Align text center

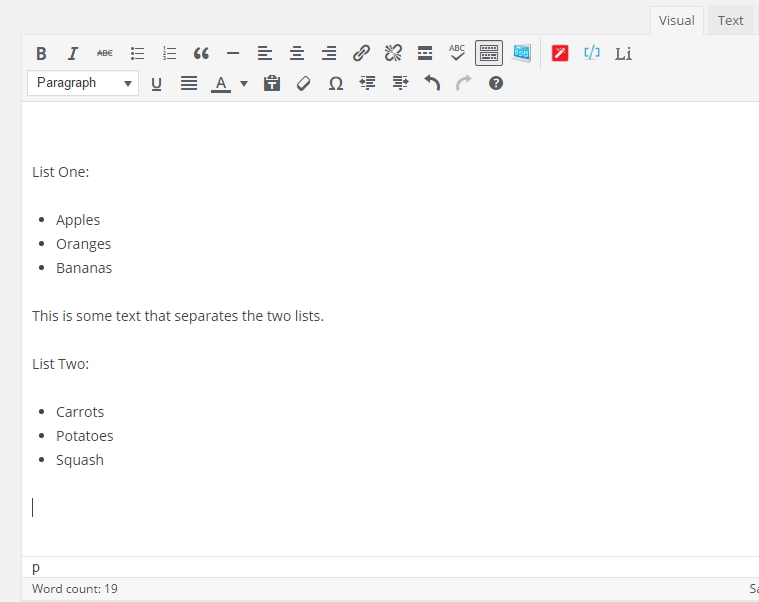pos(297,53)
